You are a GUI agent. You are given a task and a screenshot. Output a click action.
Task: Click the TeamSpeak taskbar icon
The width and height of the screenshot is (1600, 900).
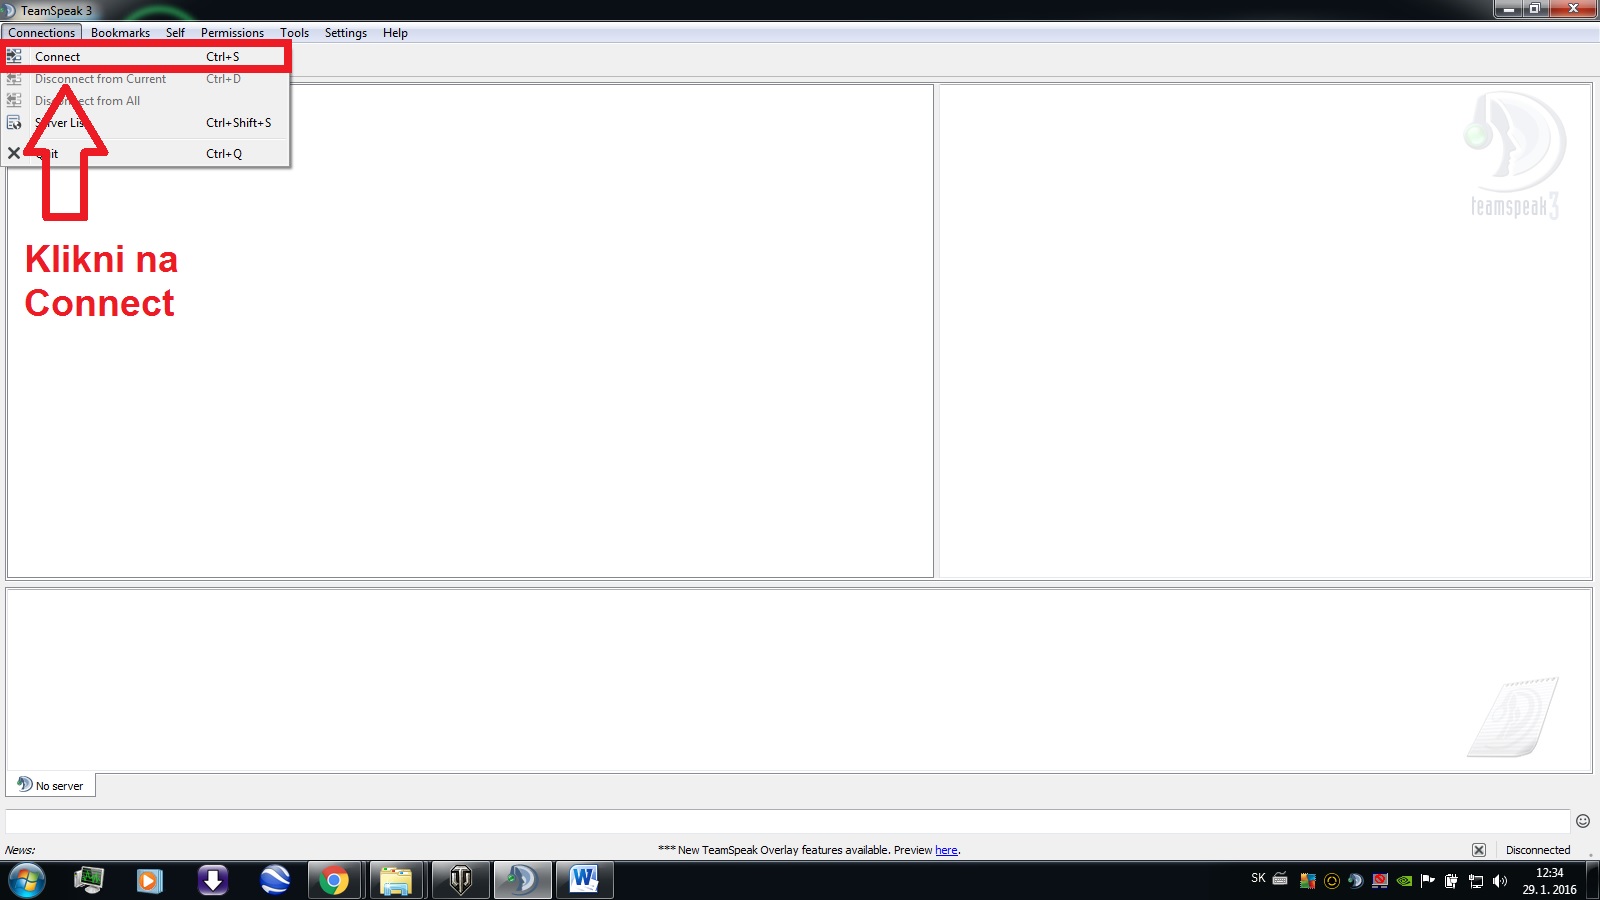(521, 881)
